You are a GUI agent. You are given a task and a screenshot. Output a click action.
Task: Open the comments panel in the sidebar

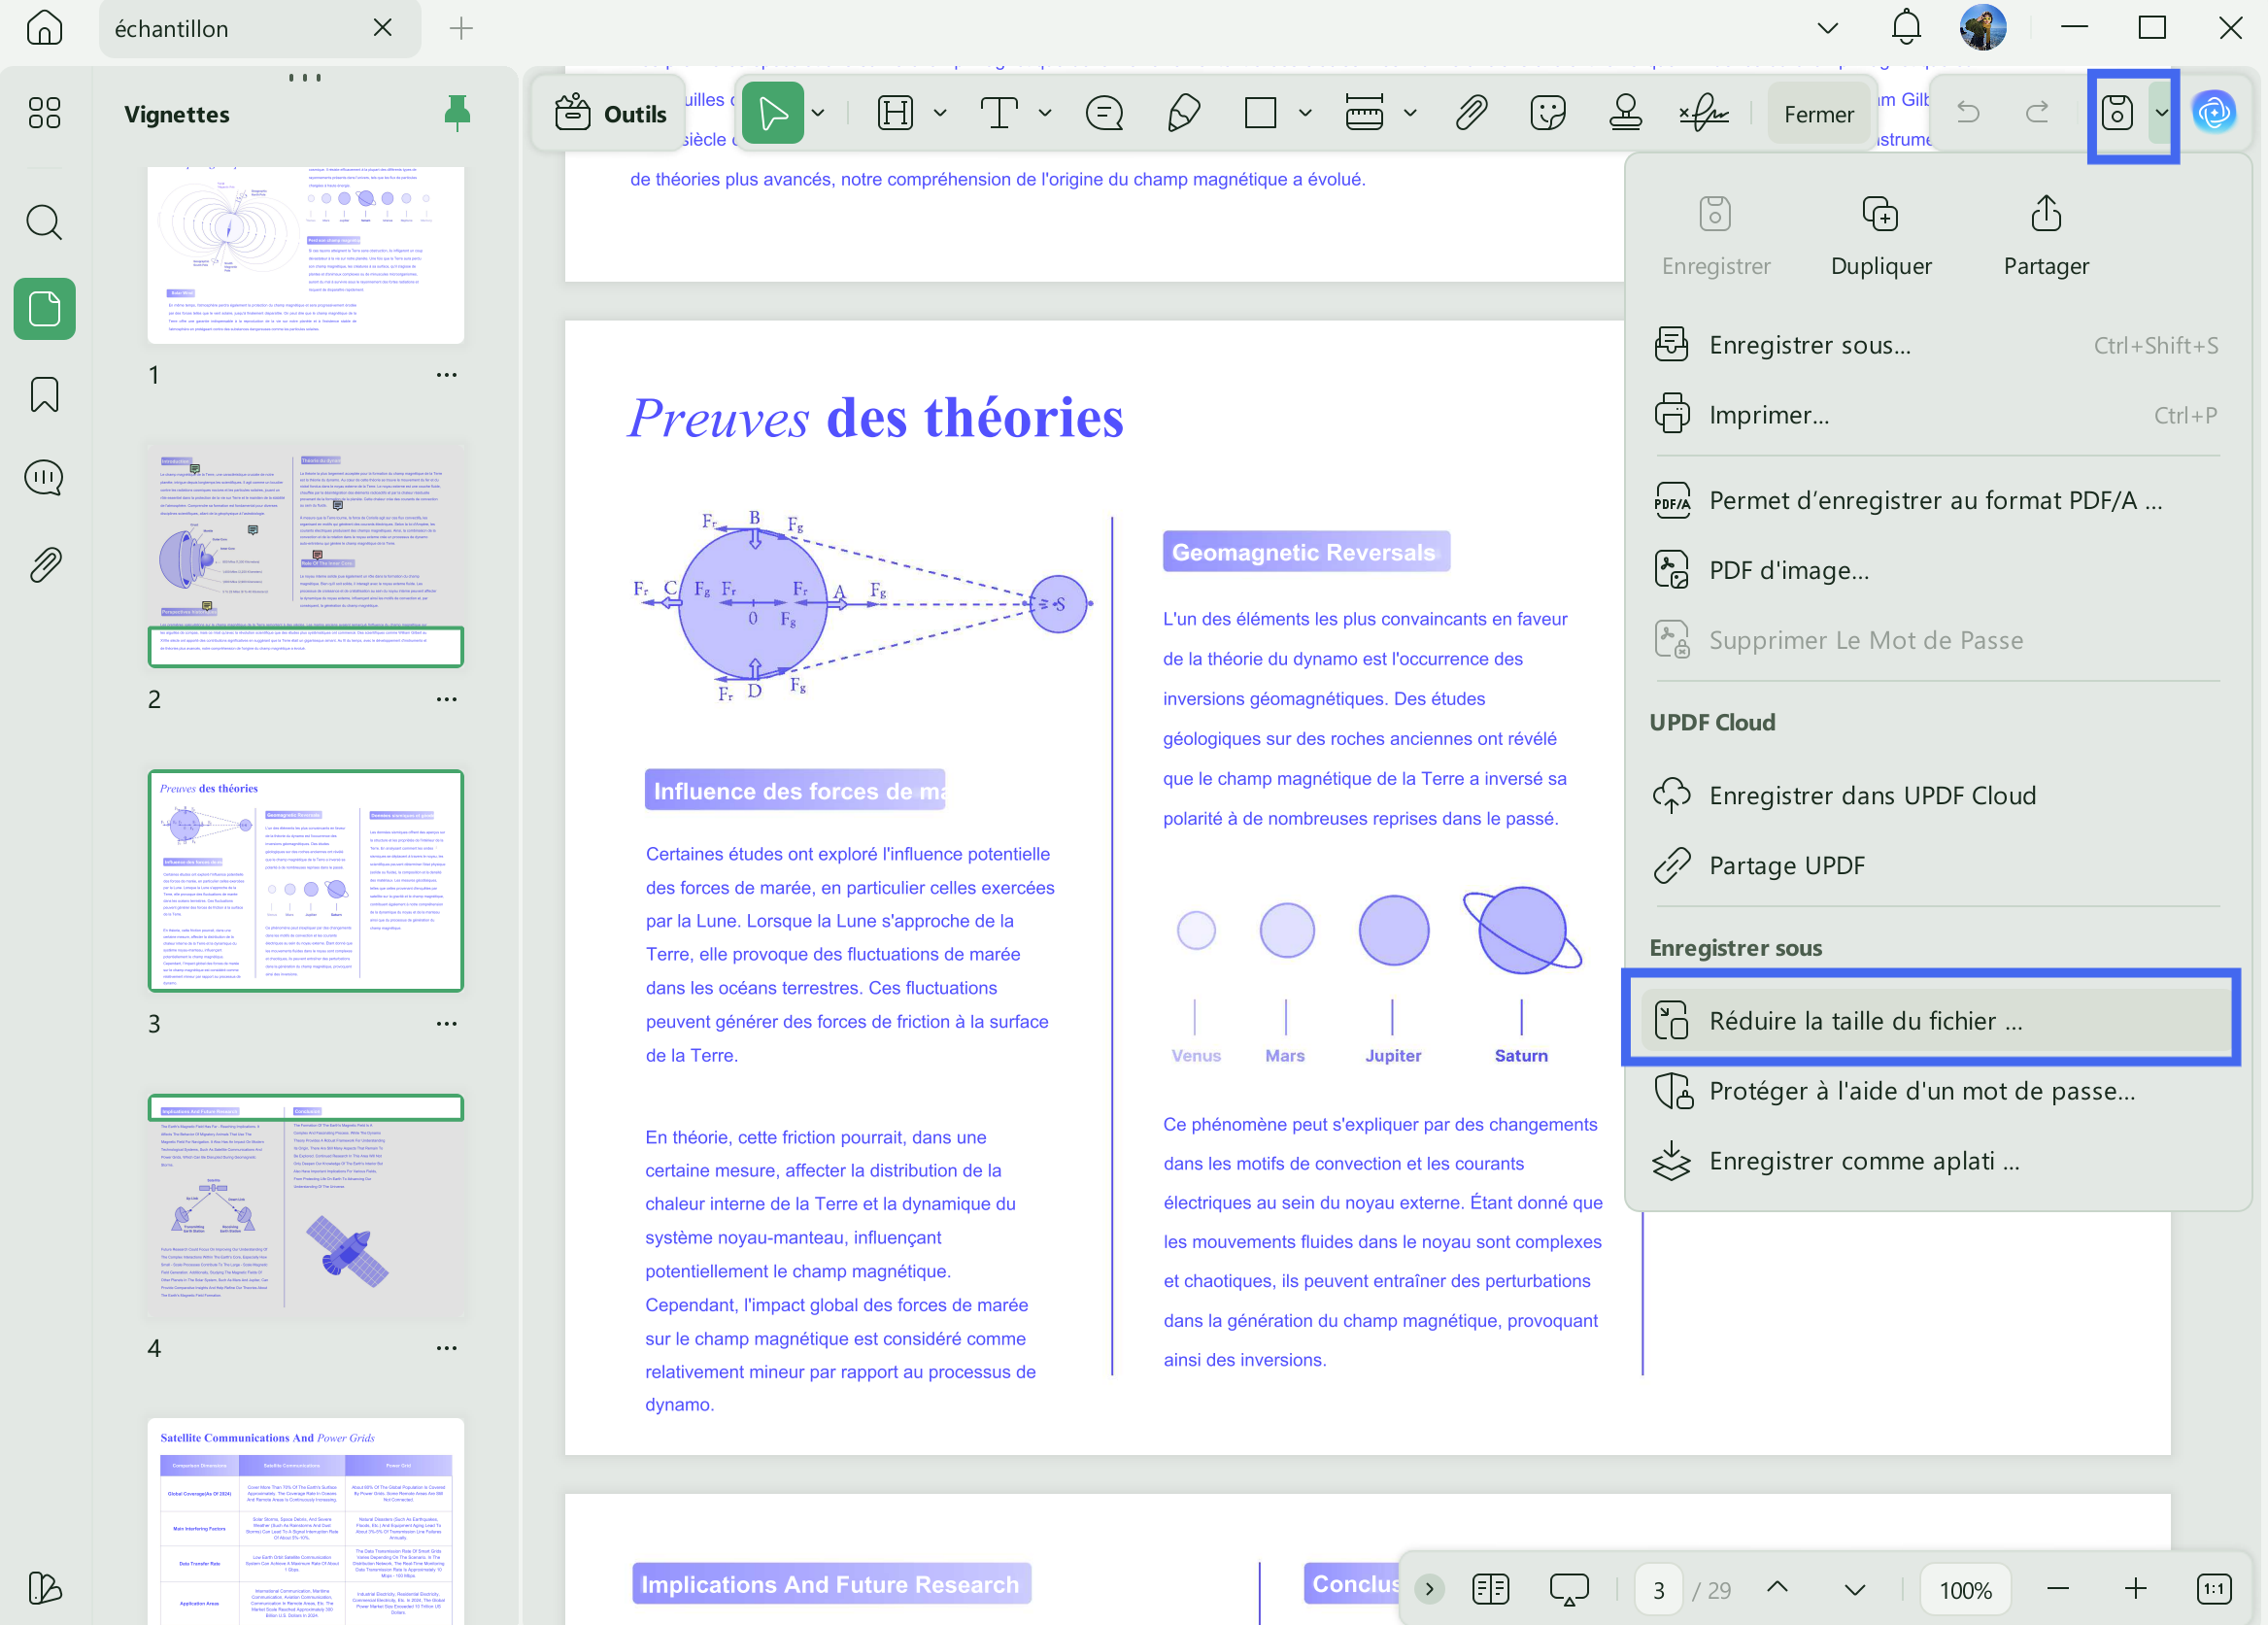[x=44, y=477]
